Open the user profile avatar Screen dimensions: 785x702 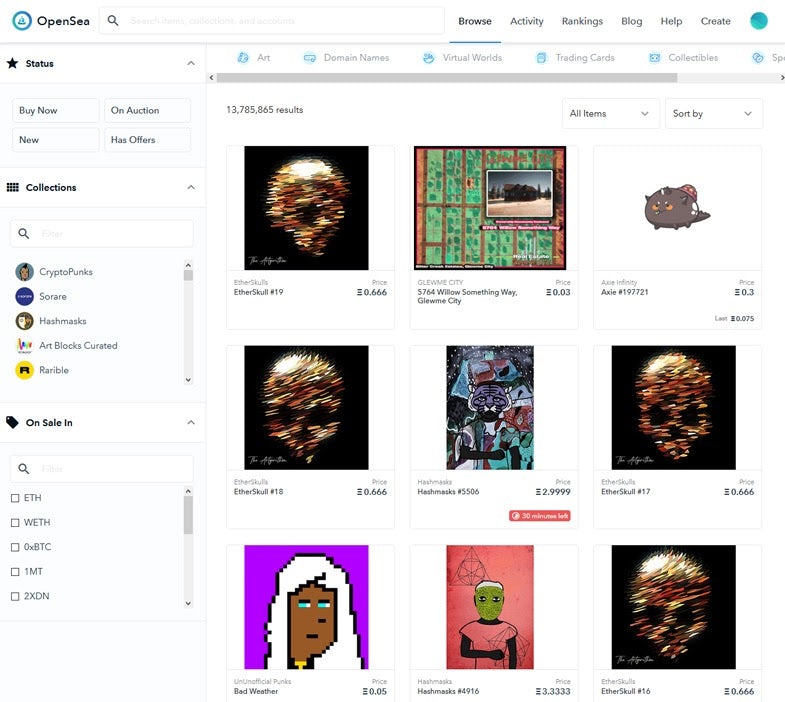[x=759, y=21]
